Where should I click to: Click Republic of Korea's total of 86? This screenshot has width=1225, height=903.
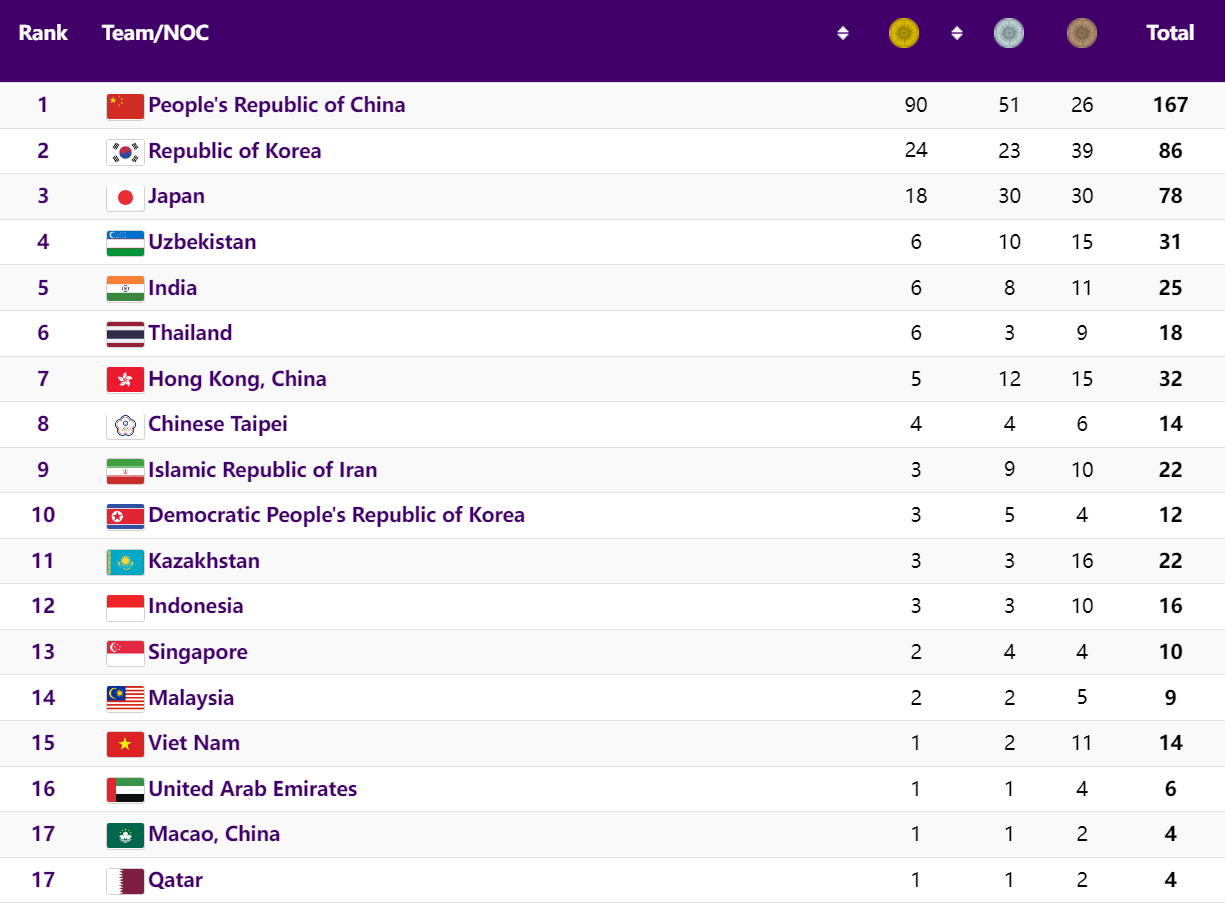[x=1170, y=151]
